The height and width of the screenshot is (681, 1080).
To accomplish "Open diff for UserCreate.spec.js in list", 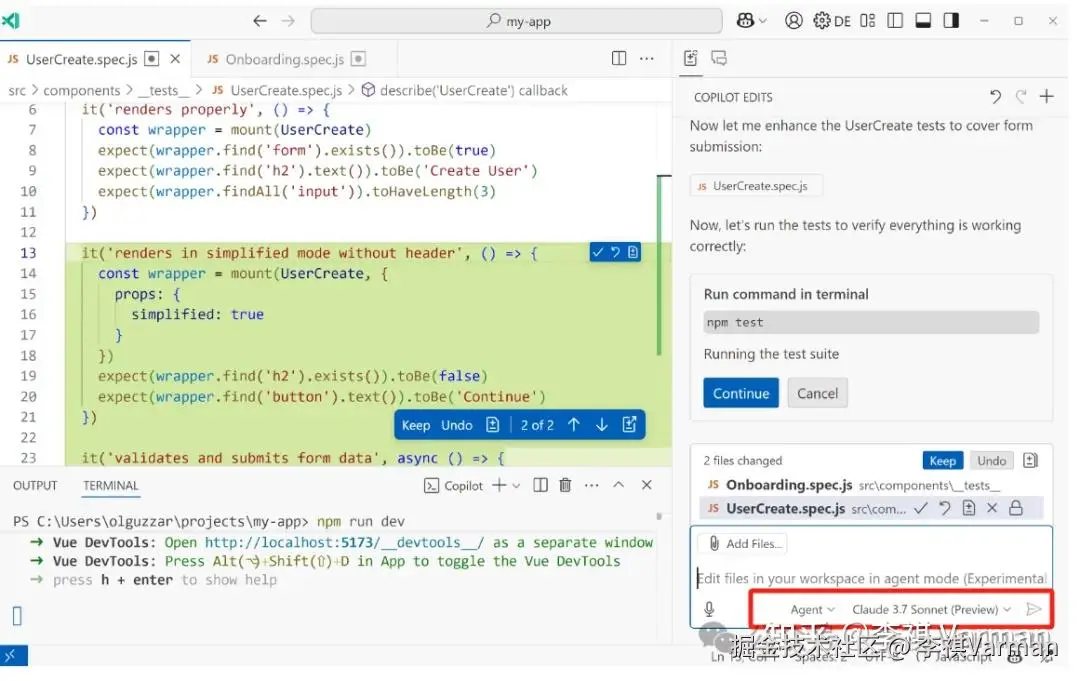I will (x=968, y=508).
